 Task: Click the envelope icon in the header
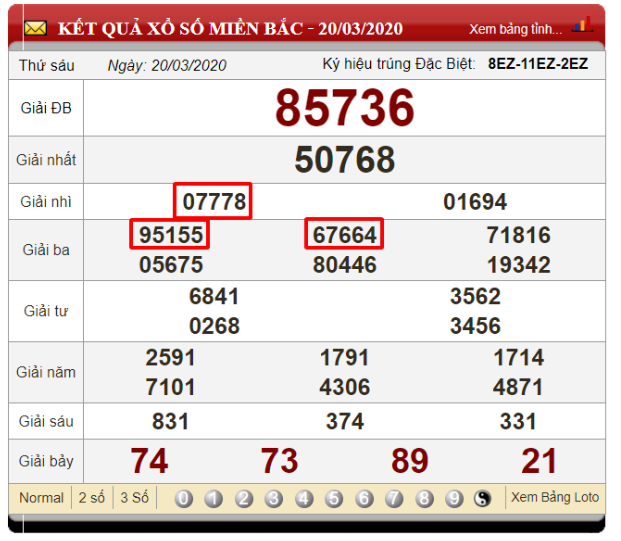36,27
